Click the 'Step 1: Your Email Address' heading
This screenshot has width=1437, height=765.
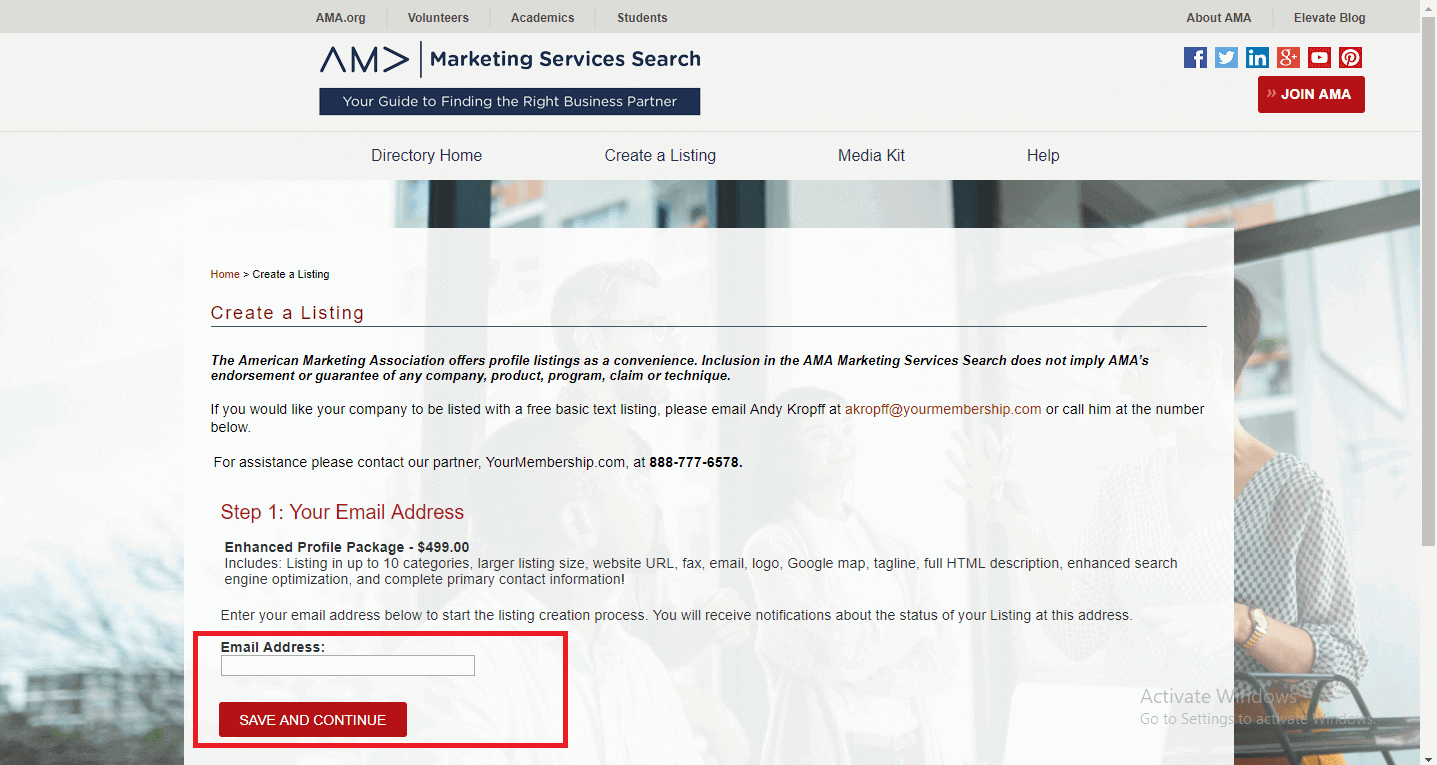[342, 512]
